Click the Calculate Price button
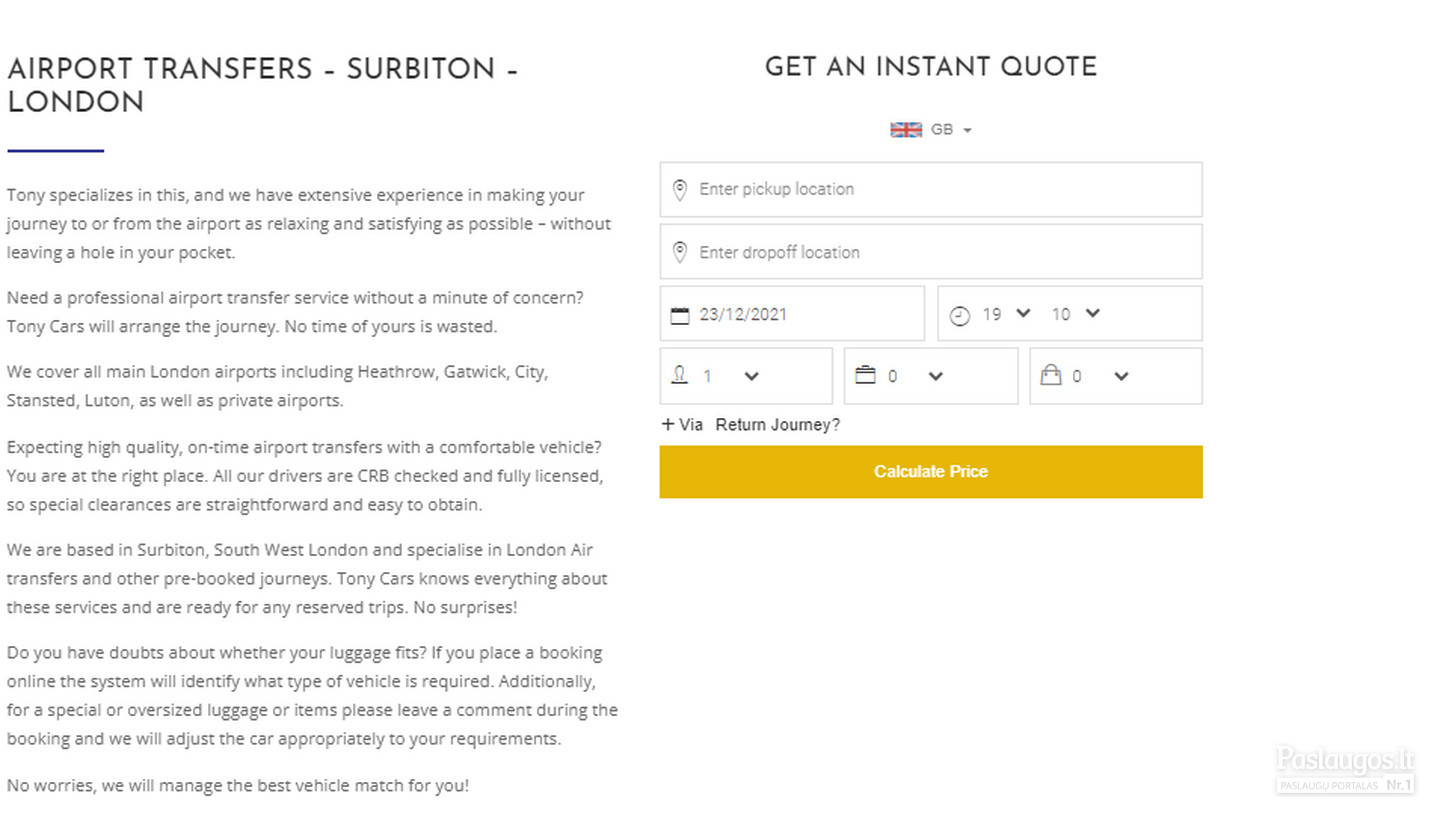This screenshot has width=1440, height=817. [931, 472]
